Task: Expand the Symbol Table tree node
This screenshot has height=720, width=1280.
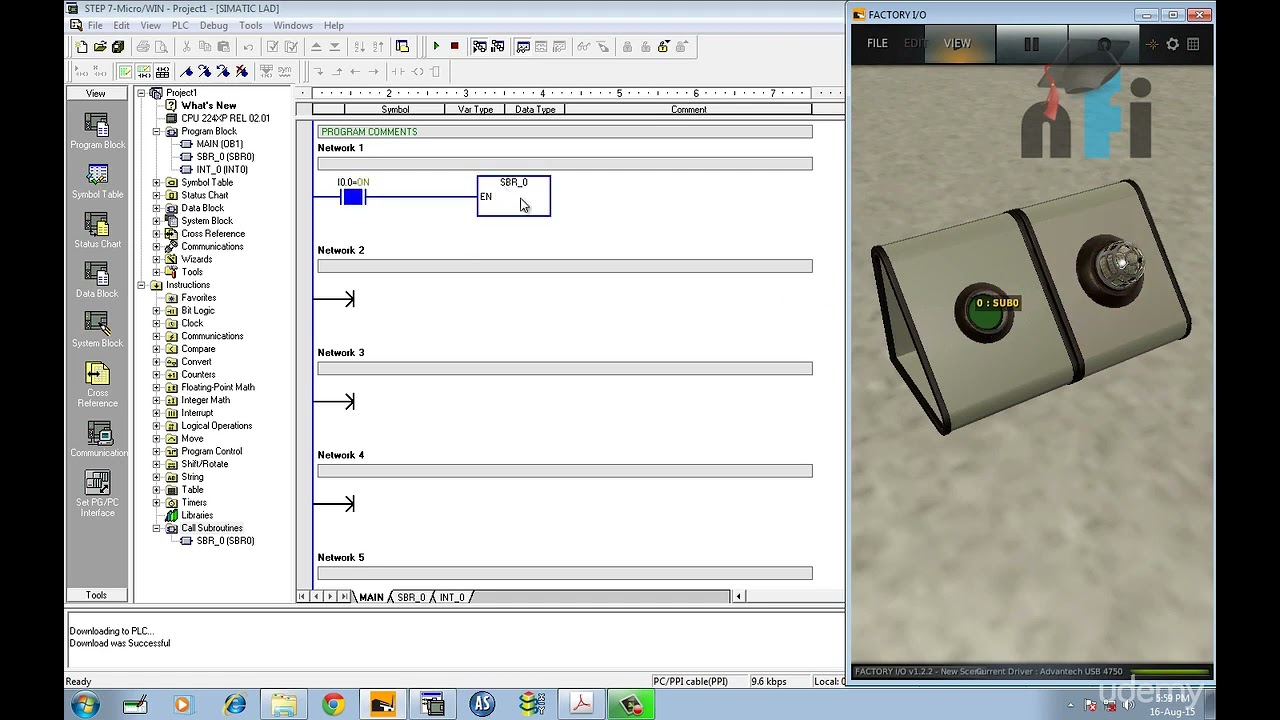Action: point(156,182)
